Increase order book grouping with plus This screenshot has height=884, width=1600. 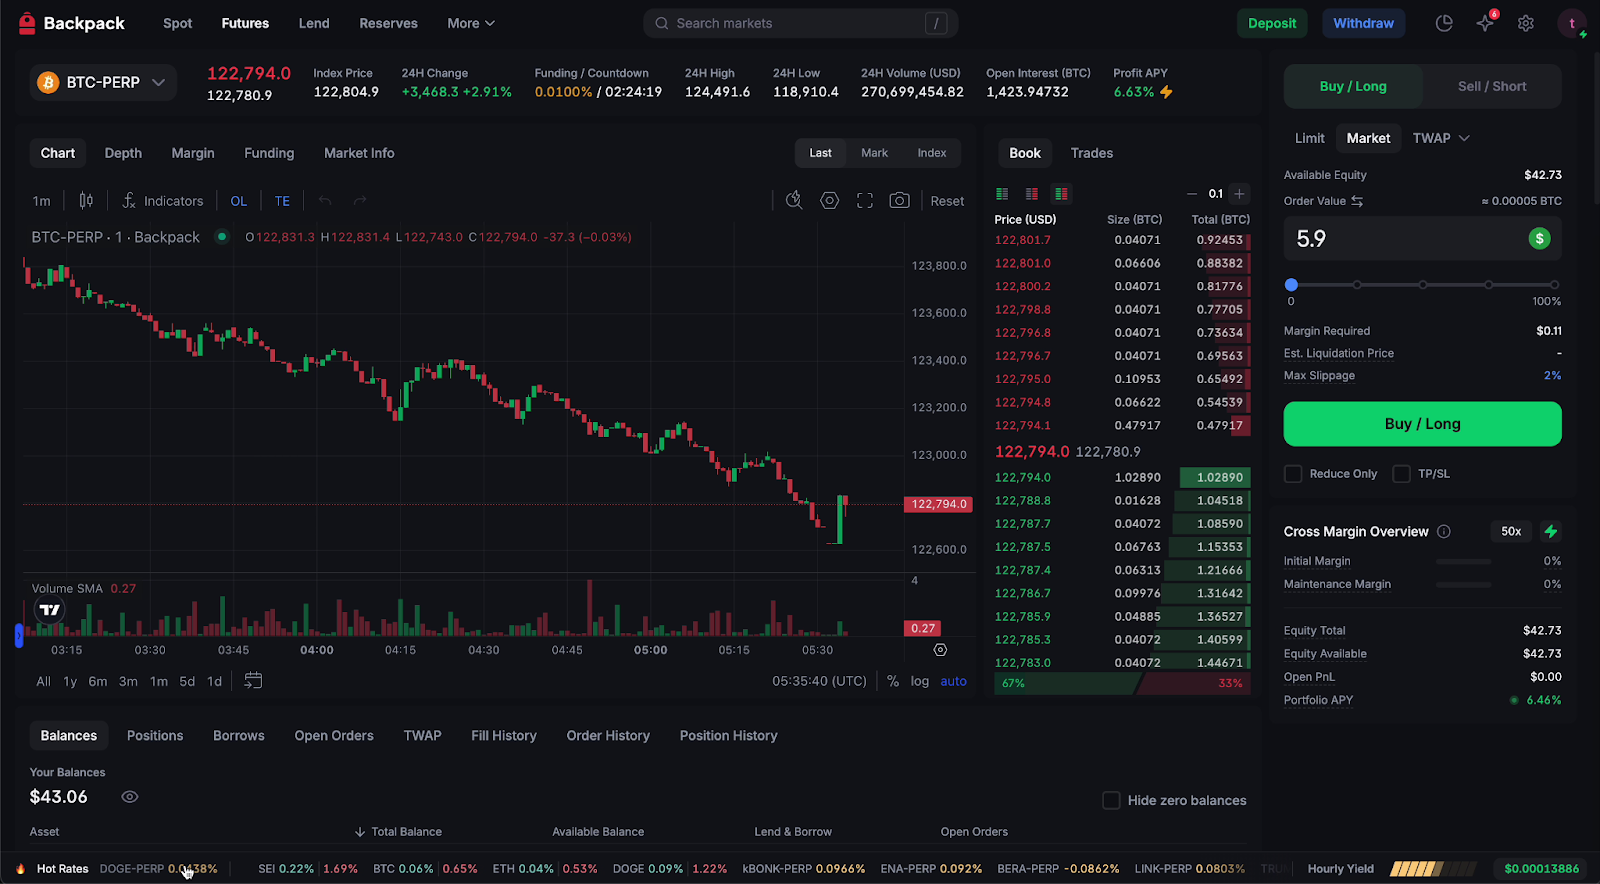(x=1239, y=194)
